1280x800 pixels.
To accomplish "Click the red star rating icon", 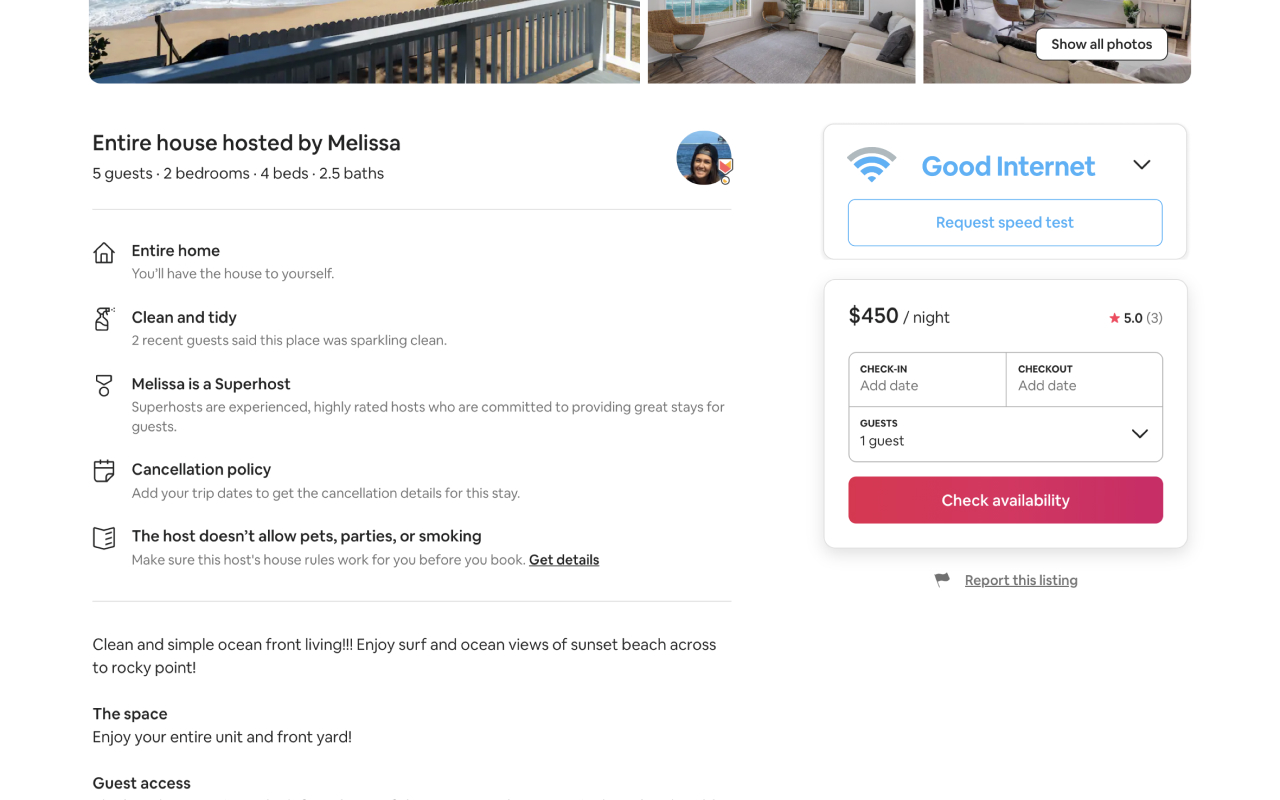I will point(1113,317).
